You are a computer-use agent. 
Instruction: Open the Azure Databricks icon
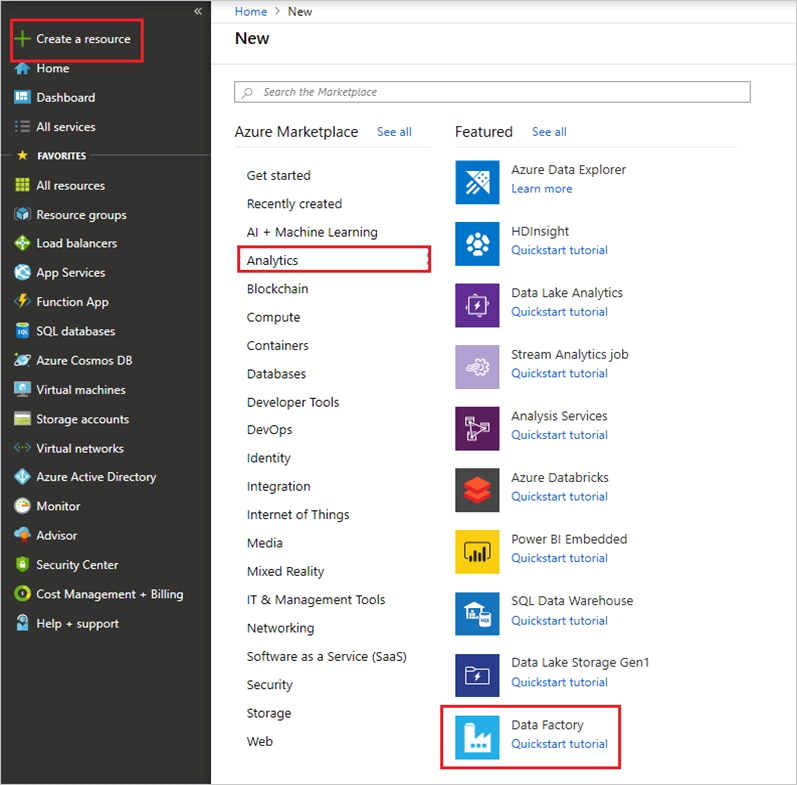pos(477,490)
